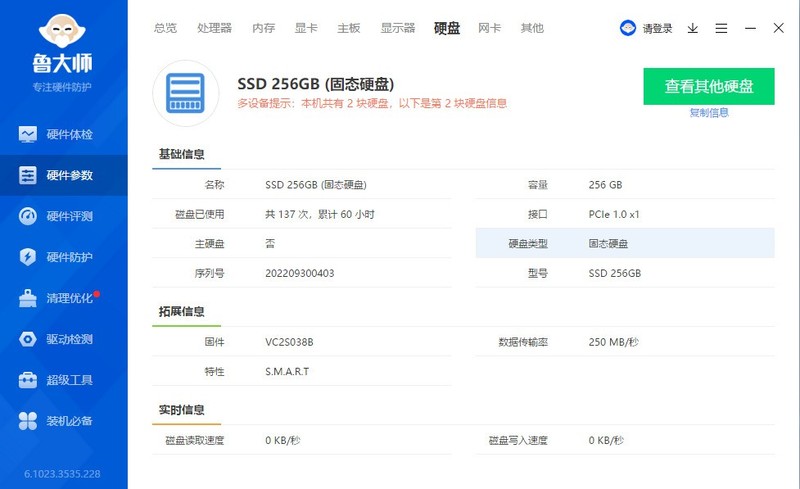This screenshot has height=489, width=800.
Task: Click the S.M.A.R.T feature value
Action: tap(287, 372)
